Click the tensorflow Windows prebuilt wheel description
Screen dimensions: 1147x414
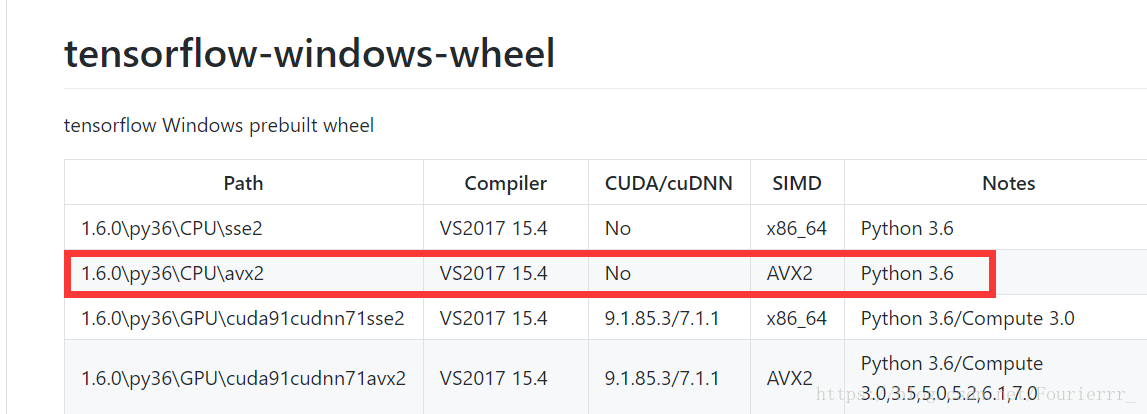[x=219, y=126]
